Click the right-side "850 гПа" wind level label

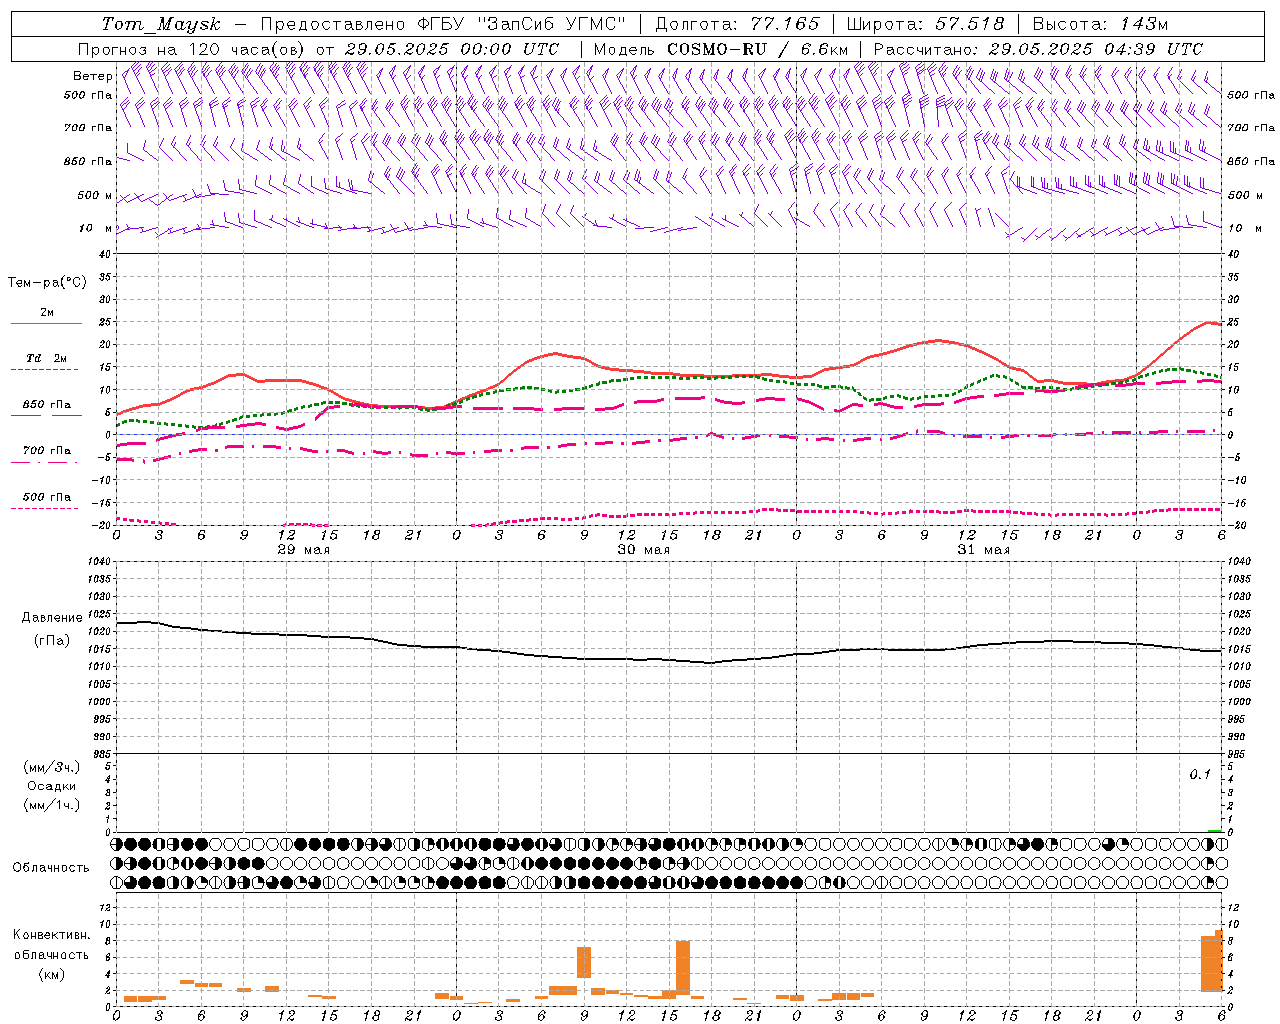(x=1251, y=161)
